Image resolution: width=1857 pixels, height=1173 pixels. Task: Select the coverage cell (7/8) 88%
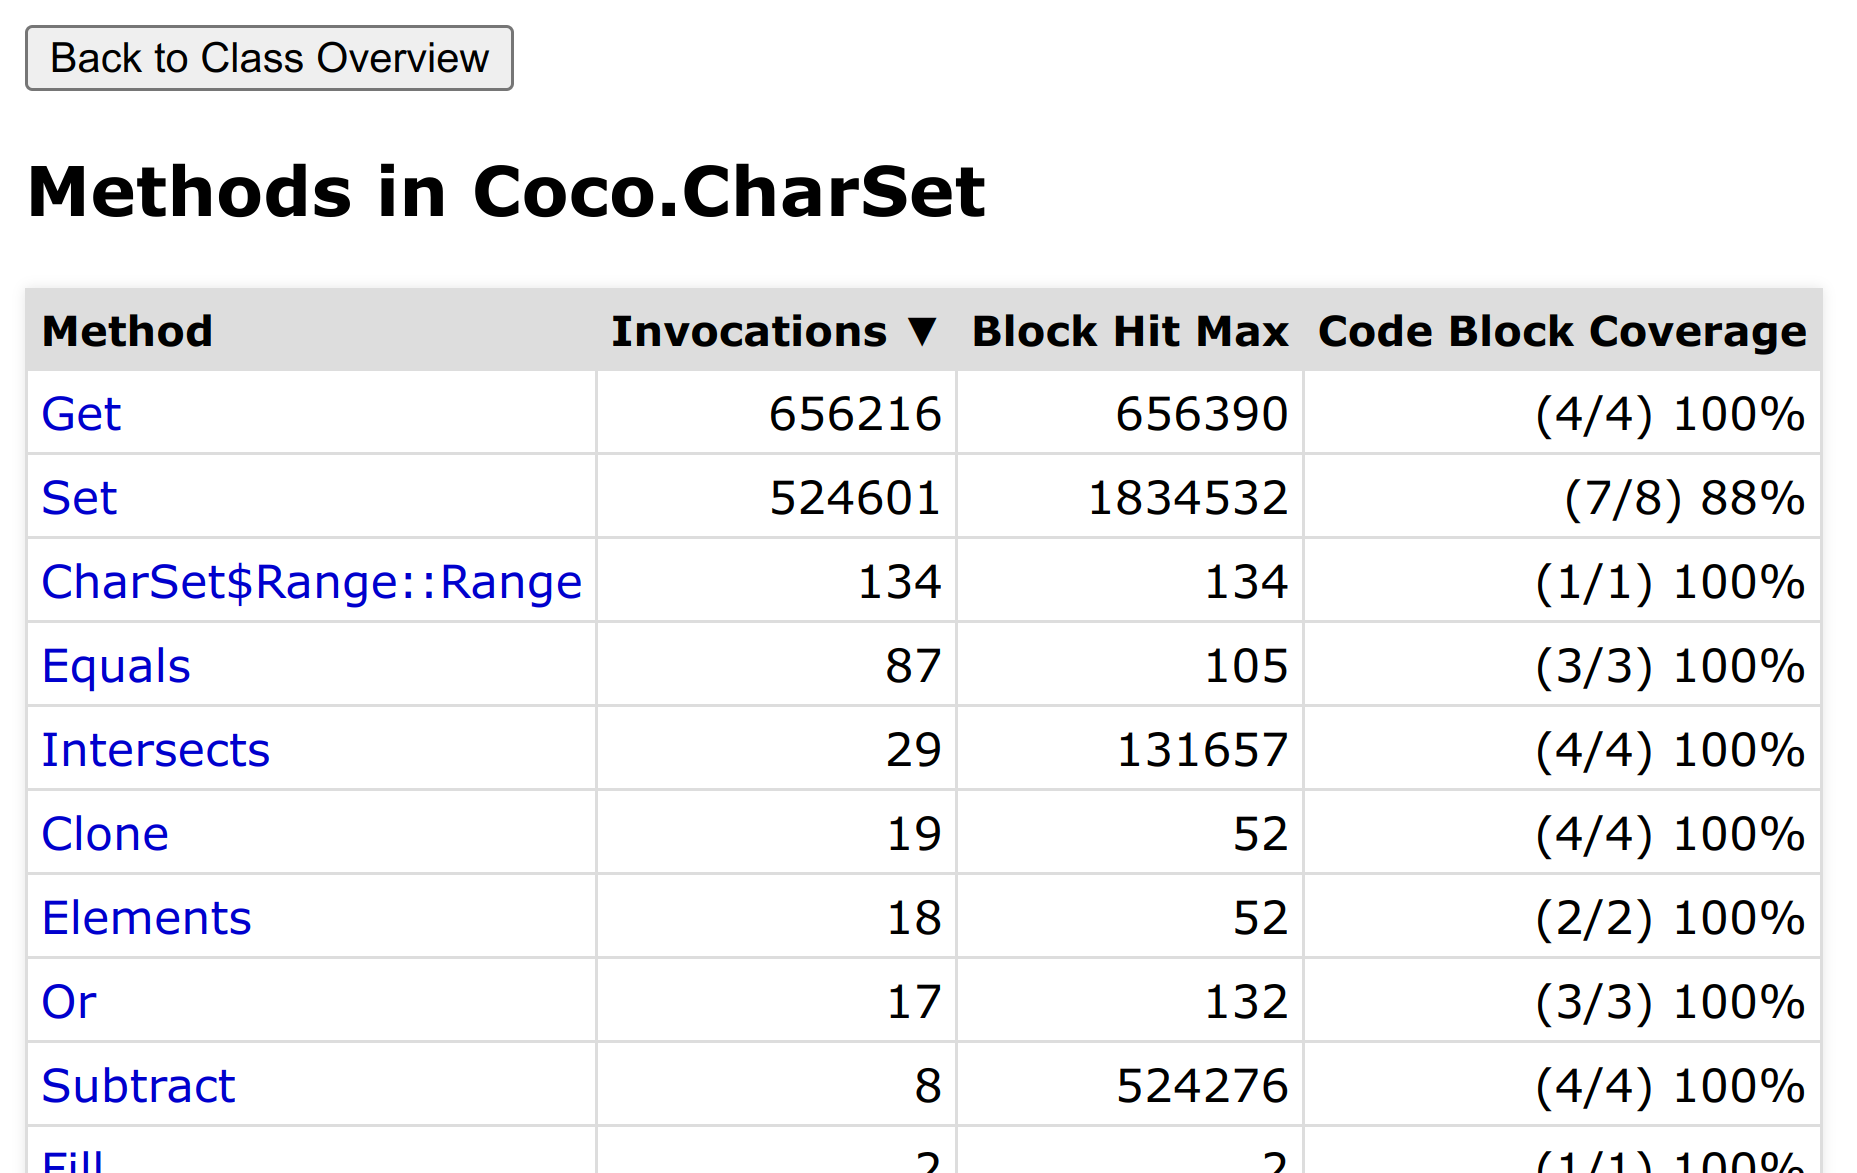(x=1684, y=498)
